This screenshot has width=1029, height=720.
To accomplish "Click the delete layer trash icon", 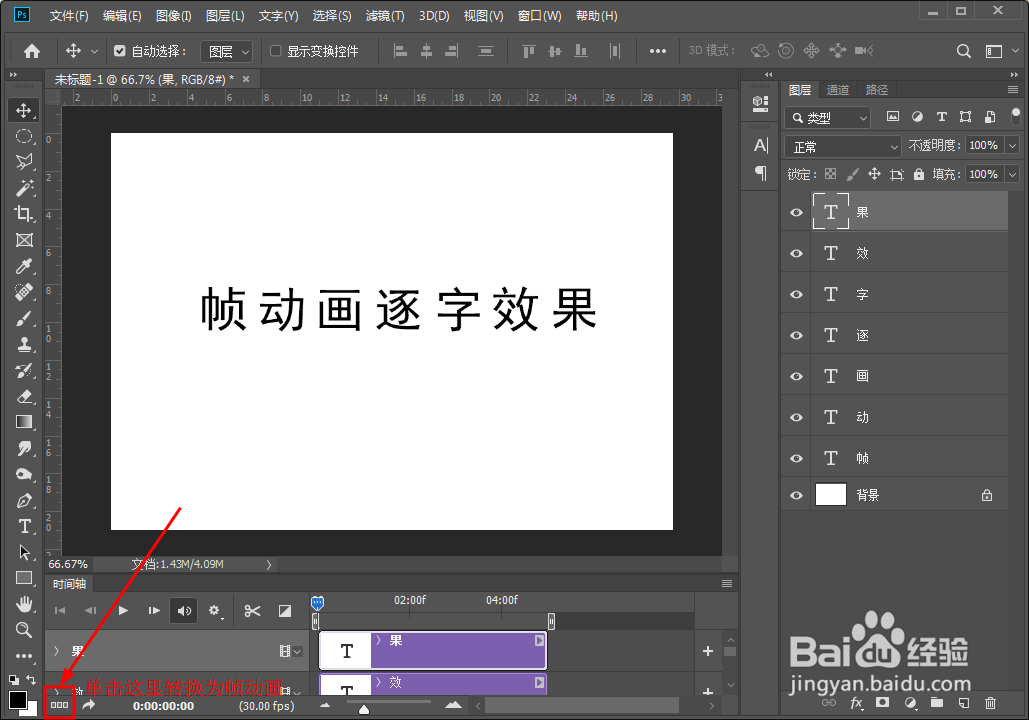I will (x=990, y=703).
